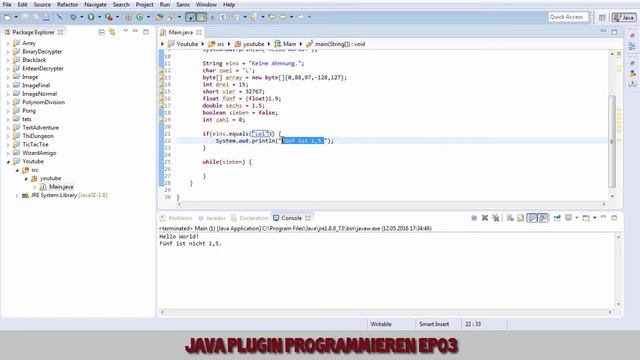Click Remove All Terminated Launches icon
Viewport: 640px width, 360px height.
click(x=496, y=218)
